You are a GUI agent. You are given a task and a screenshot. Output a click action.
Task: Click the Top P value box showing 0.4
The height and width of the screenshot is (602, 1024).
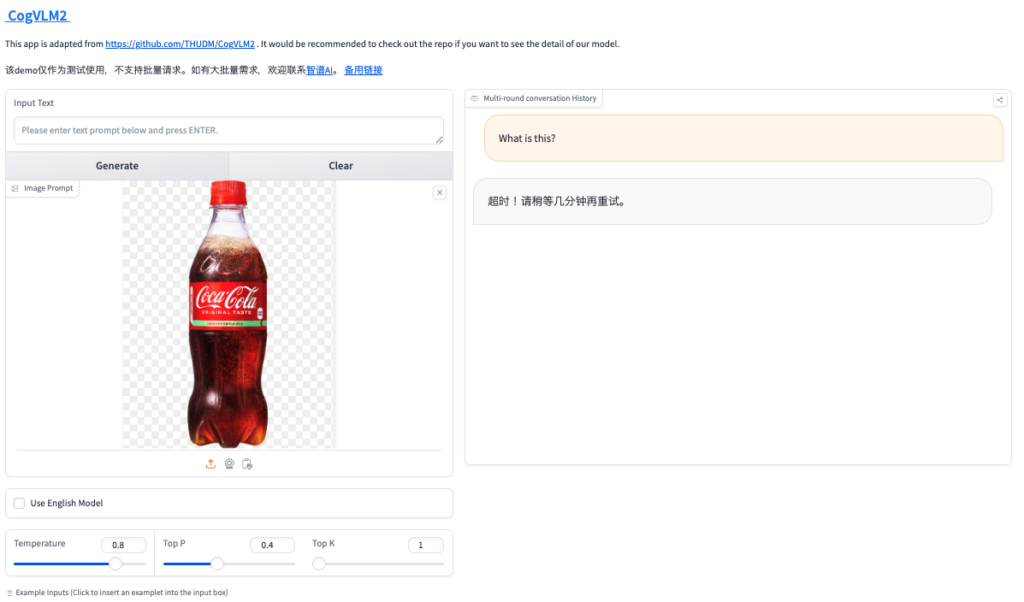(x=272, y=545)
